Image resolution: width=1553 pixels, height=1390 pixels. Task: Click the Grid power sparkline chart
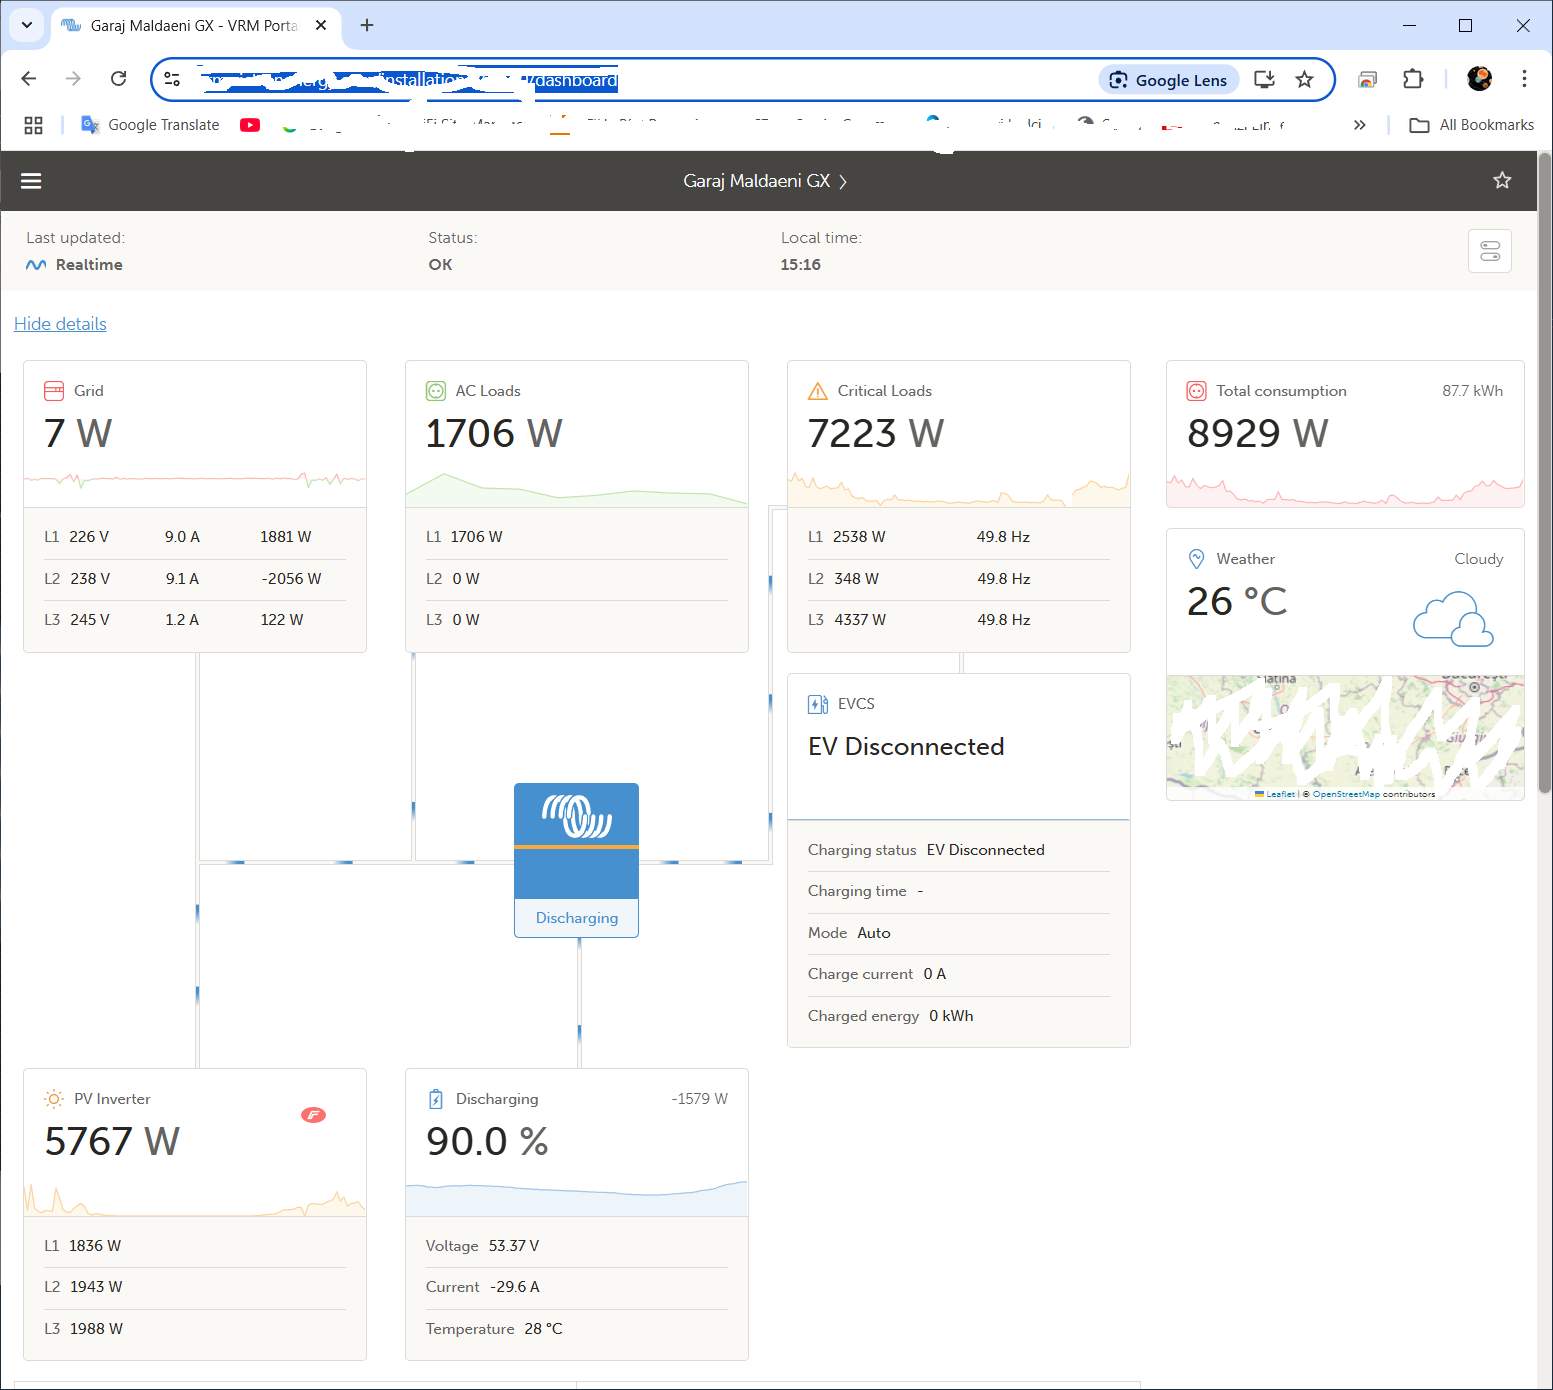pyautogui.click(x=195, y=481)
